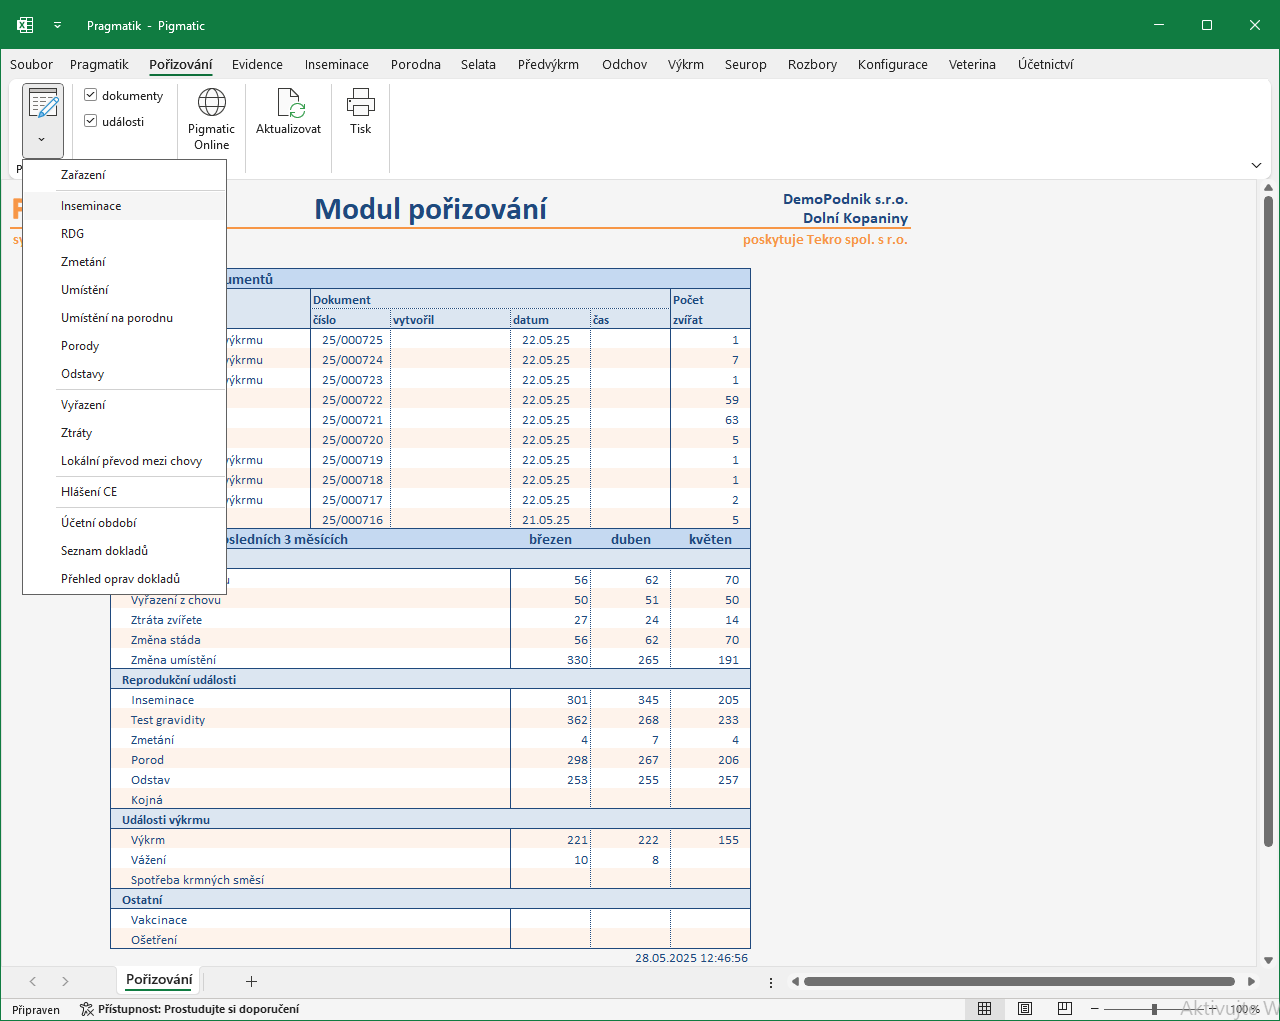The width and height of the screenshot is (1280, 1021).
Task: Toggle the události checkbox
Action: [x=91, y=121]
